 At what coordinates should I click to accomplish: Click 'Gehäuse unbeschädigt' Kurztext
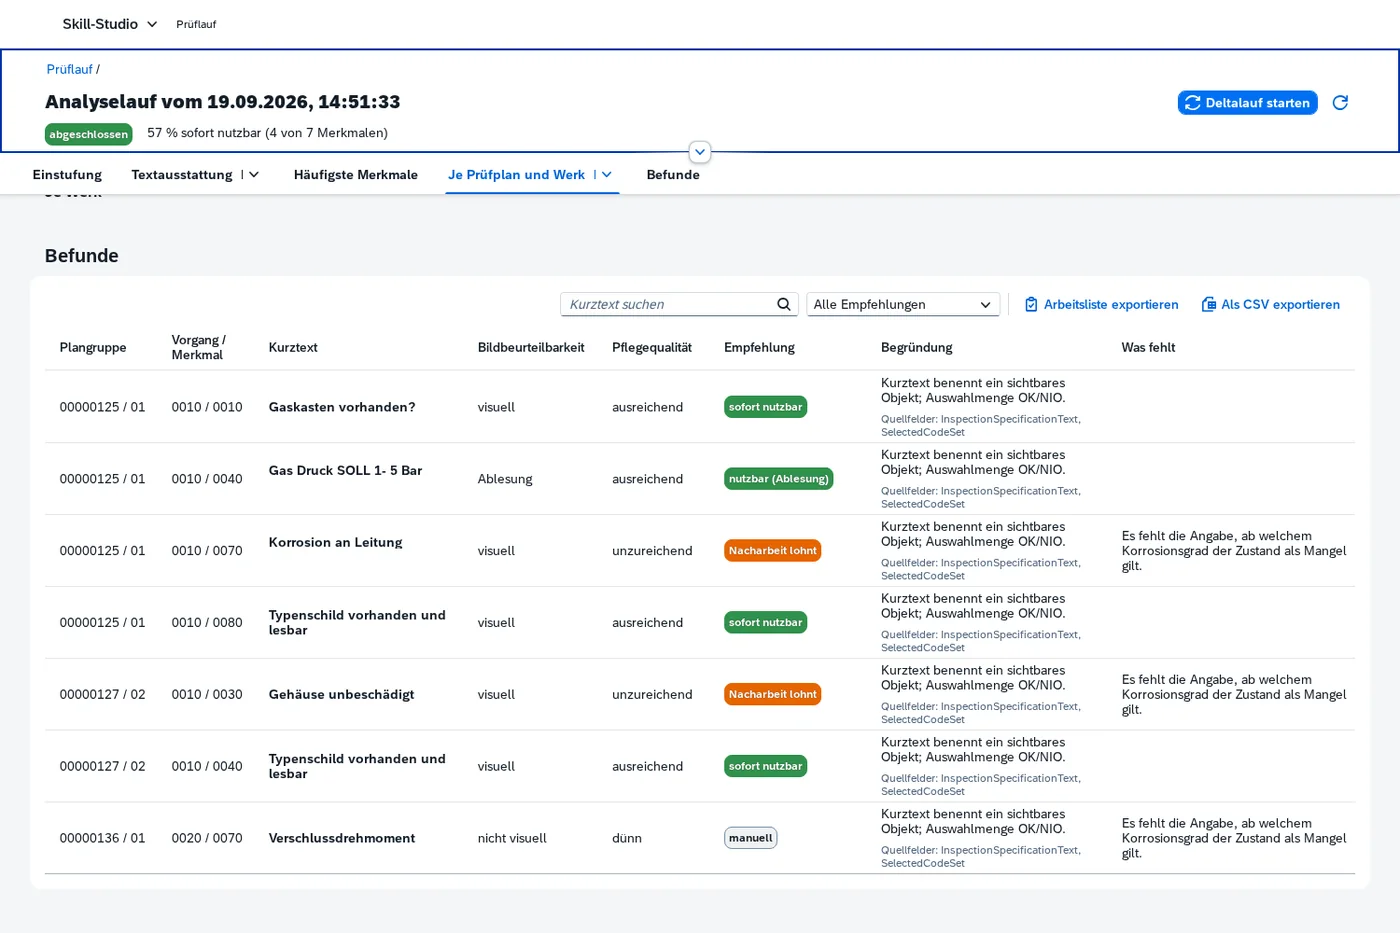[341, 694]
